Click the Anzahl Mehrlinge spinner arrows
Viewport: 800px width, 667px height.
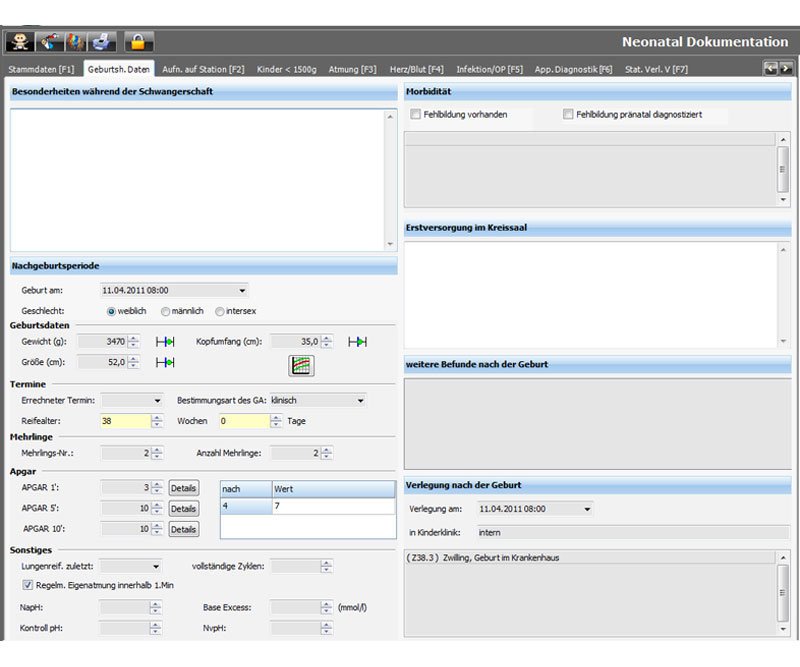pos(327,453)
